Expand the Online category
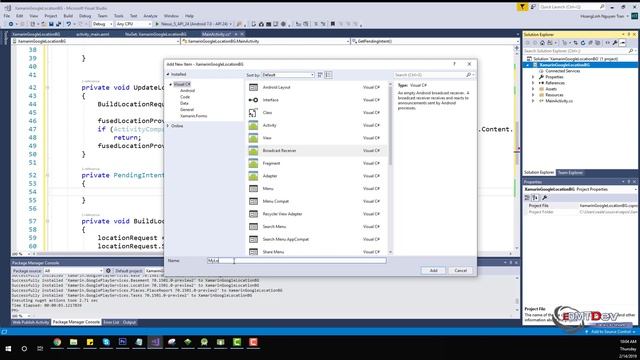The width and height of the screenshot is (640, 360). pos(168,126)
